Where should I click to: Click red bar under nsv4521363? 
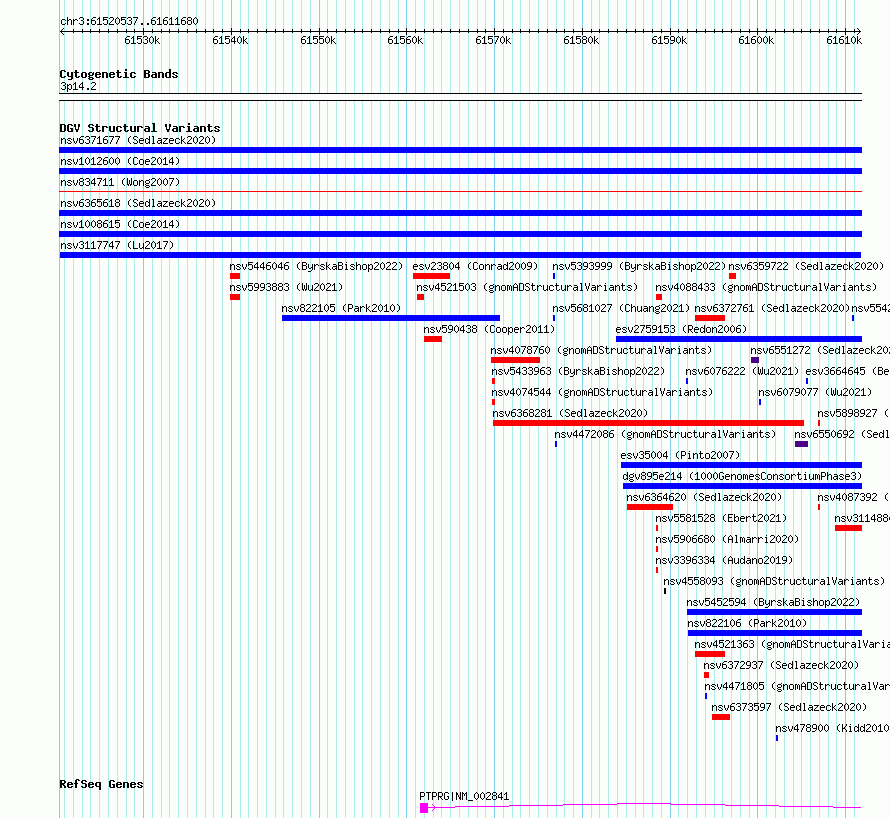pos(710,654)
